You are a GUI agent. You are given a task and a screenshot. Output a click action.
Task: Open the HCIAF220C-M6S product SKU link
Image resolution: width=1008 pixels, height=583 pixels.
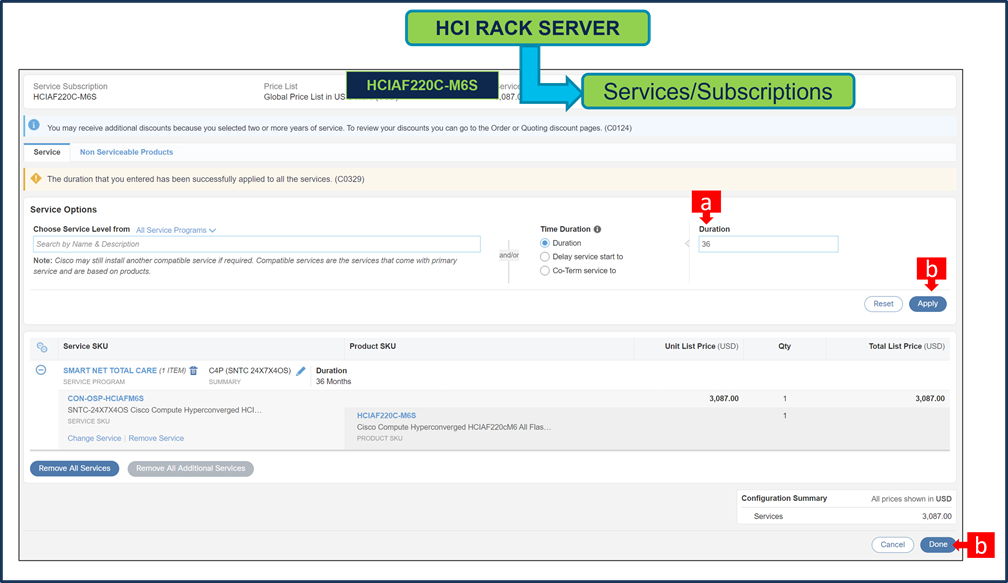tap(386, 416)
